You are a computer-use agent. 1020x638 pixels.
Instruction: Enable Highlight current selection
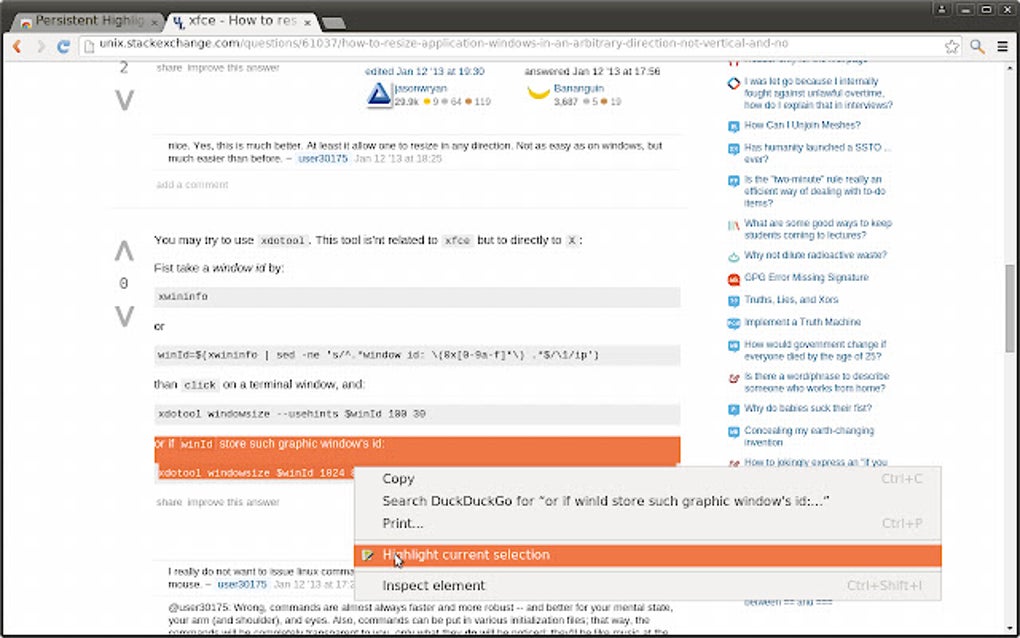[465, 554]
